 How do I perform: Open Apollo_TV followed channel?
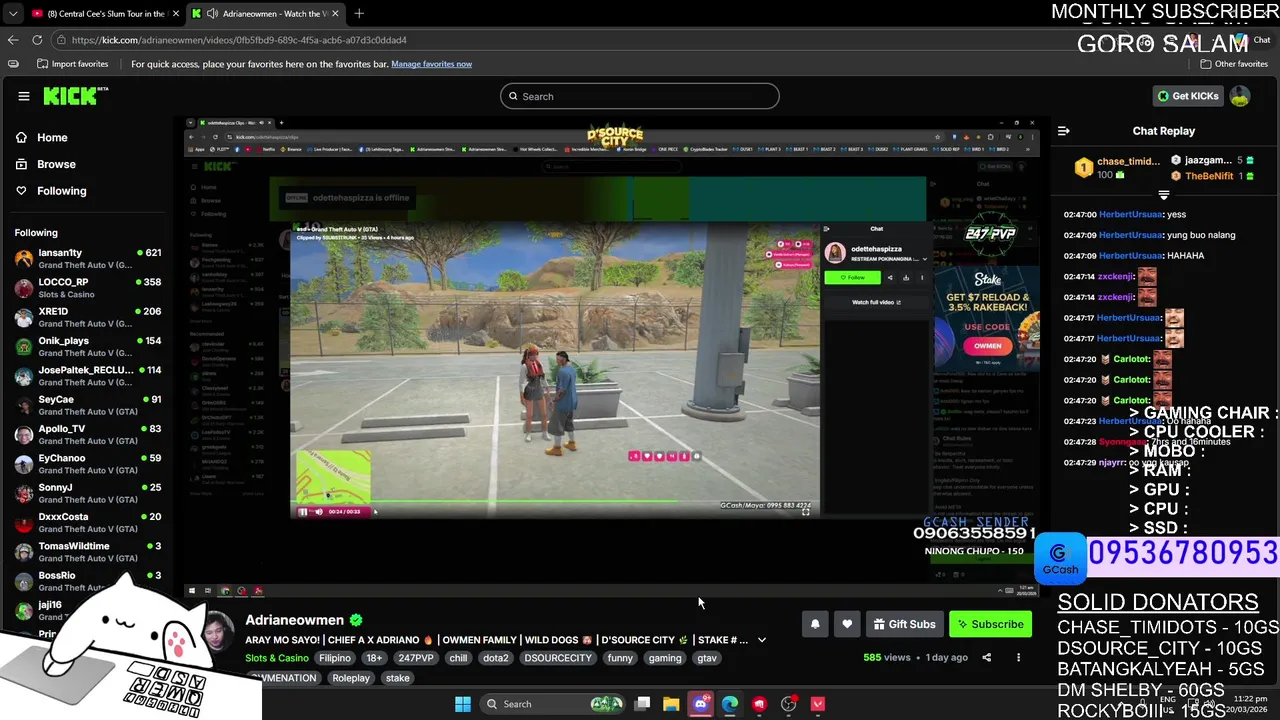tap(88, 435)
